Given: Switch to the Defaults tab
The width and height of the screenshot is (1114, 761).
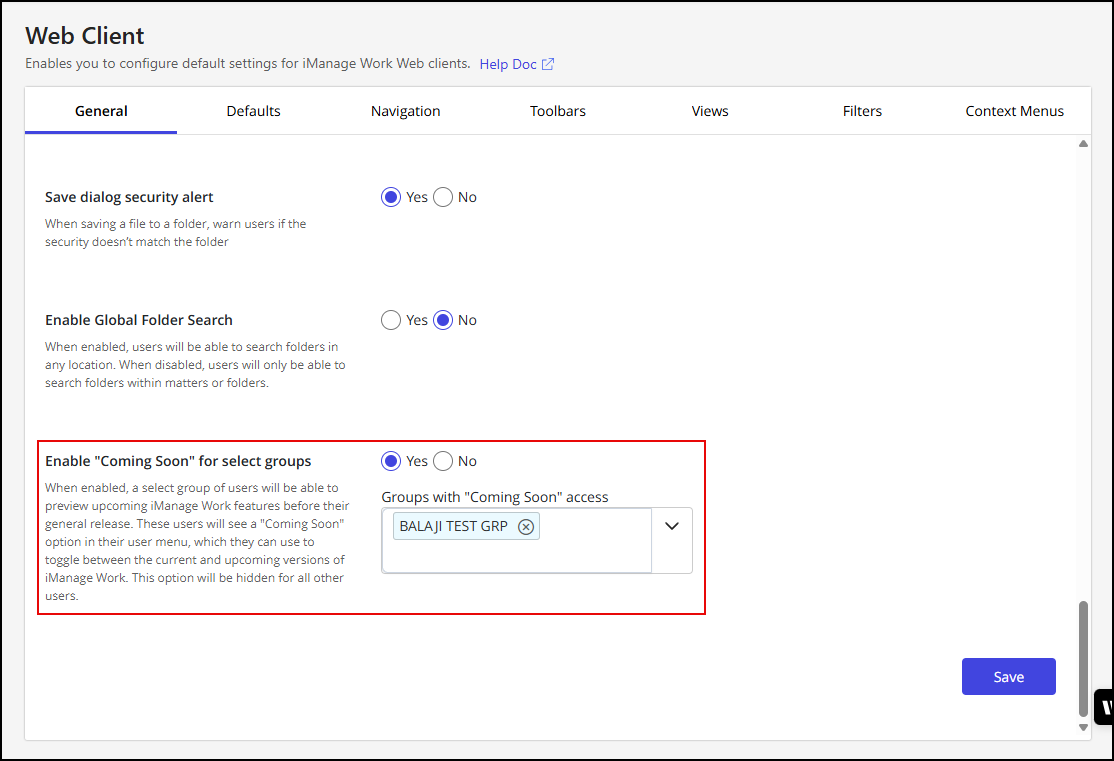Looking at the screenshot, I should (253, 111).
